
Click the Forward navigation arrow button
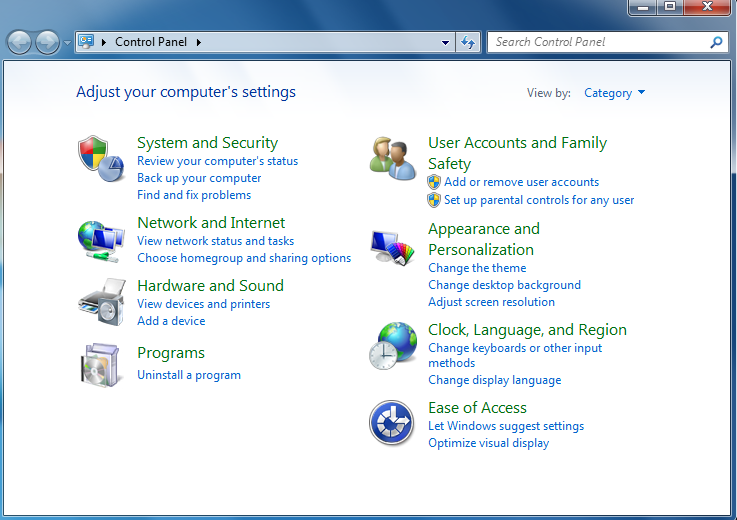[x=47, y=43]
